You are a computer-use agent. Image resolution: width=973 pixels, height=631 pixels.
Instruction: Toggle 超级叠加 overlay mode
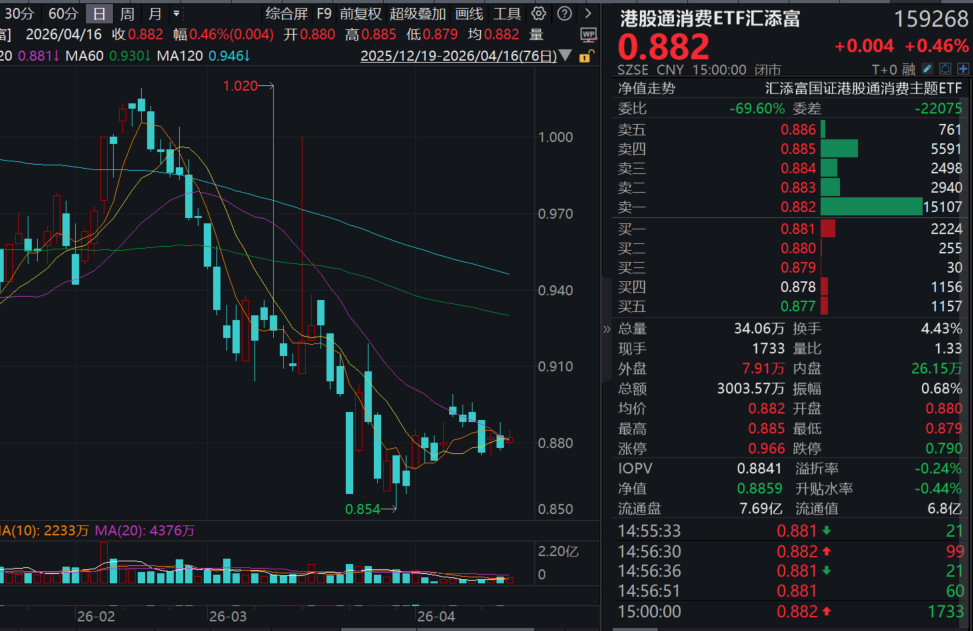pos(418,14)
